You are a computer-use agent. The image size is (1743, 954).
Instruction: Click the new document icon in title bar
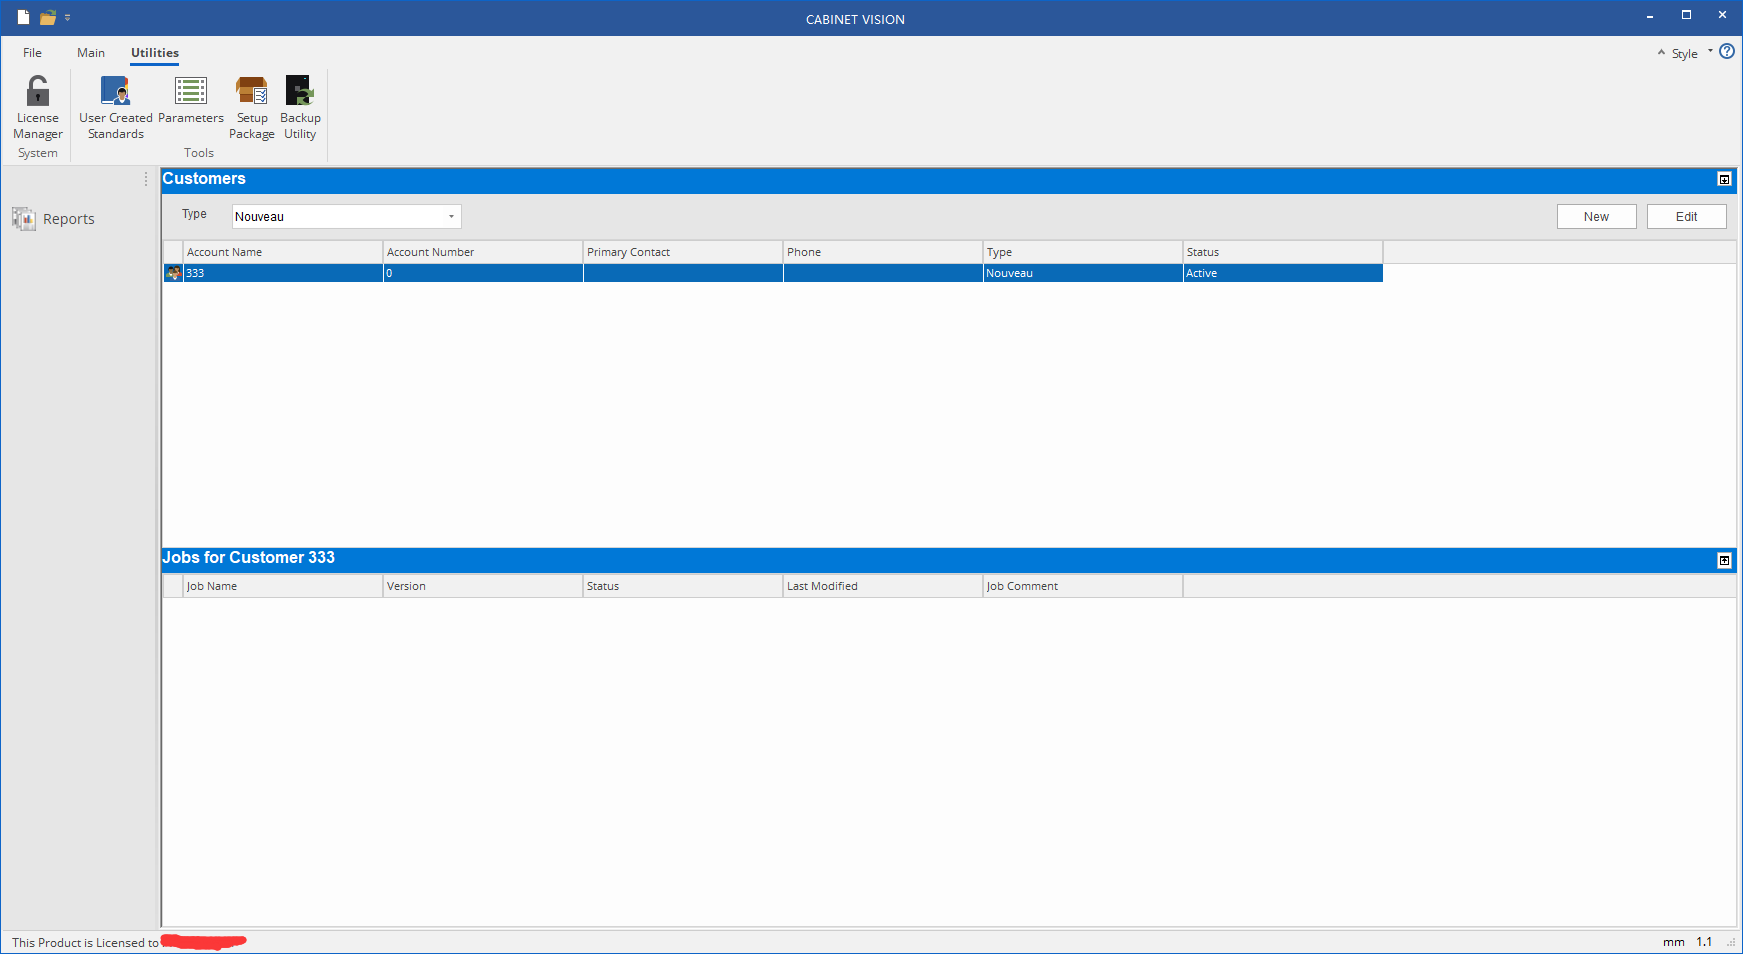point(23,17)
